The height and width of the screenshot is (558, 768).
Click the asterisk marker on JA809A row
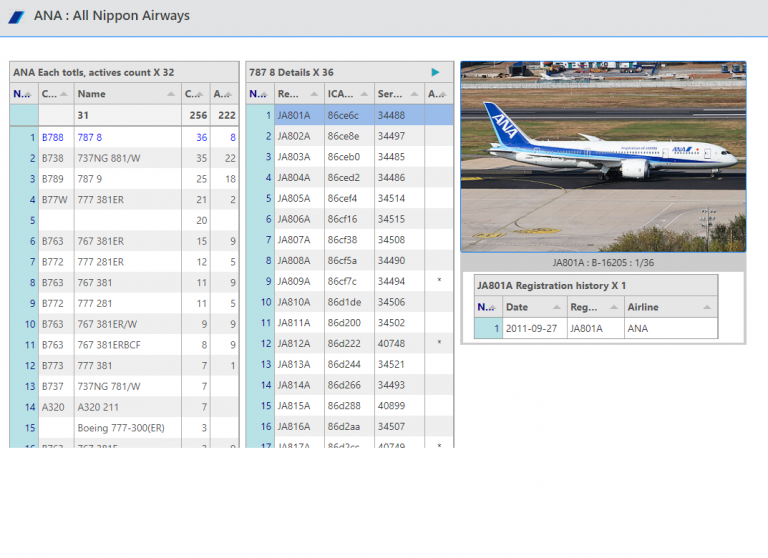[438, 281]
